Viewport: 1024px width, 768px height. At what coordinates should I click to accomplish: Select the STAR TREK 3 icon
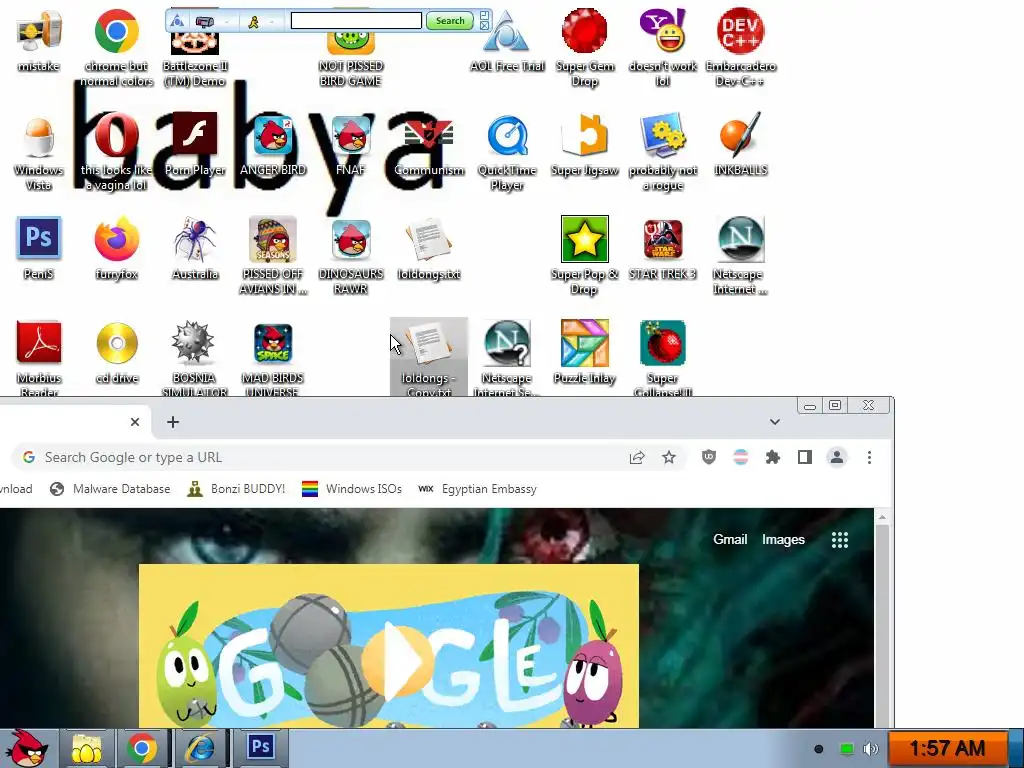663,249
